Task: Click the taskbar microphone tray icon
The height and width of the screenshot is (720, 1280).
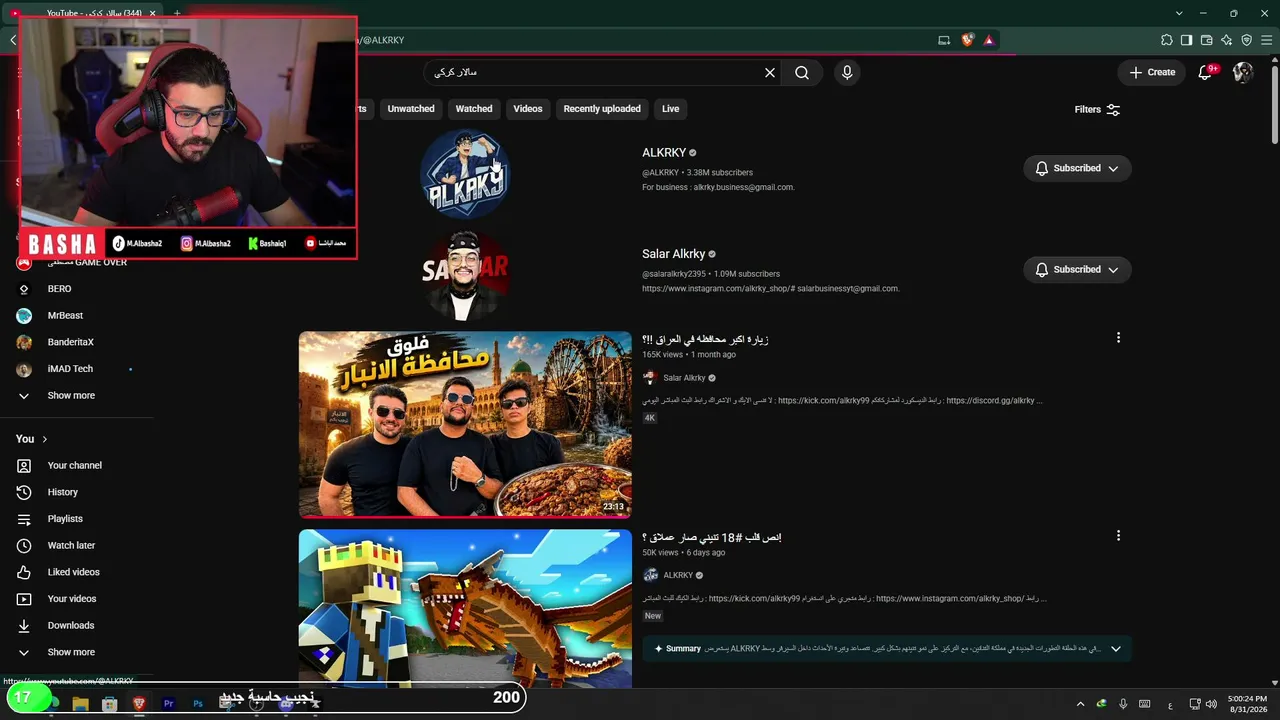Action: tap(1123, 704)
